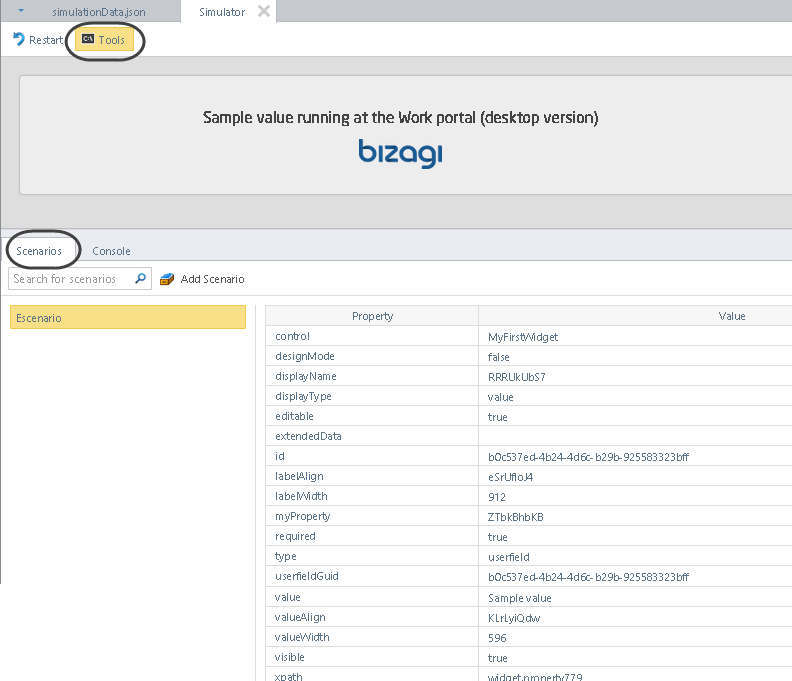Click the control property name
Image resolution: width=792 pixels, height=681 pixels.
click(292, 336)
